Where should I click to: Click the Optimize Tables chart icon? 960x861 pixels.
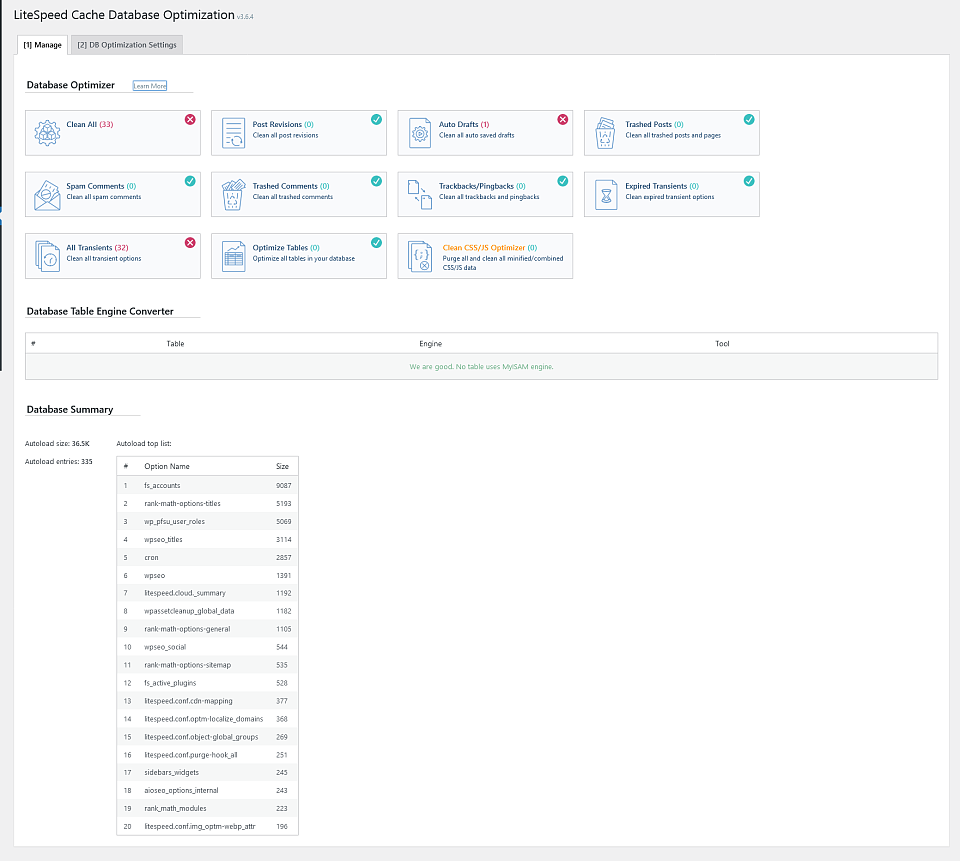[x=233, y=256]
